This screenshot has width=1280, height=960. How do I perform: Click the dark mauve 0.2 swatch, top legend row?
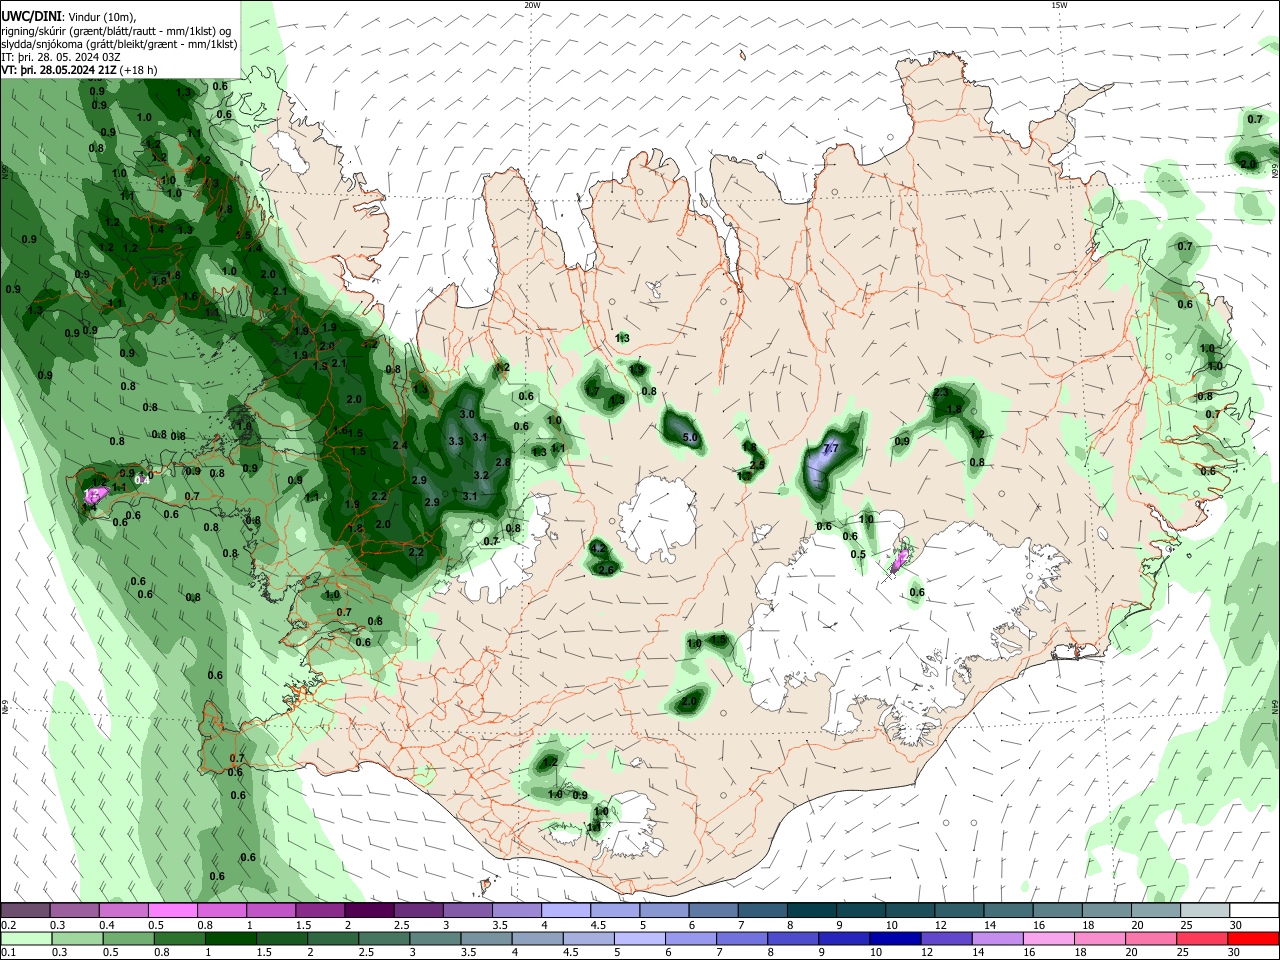tap(25, 911)
